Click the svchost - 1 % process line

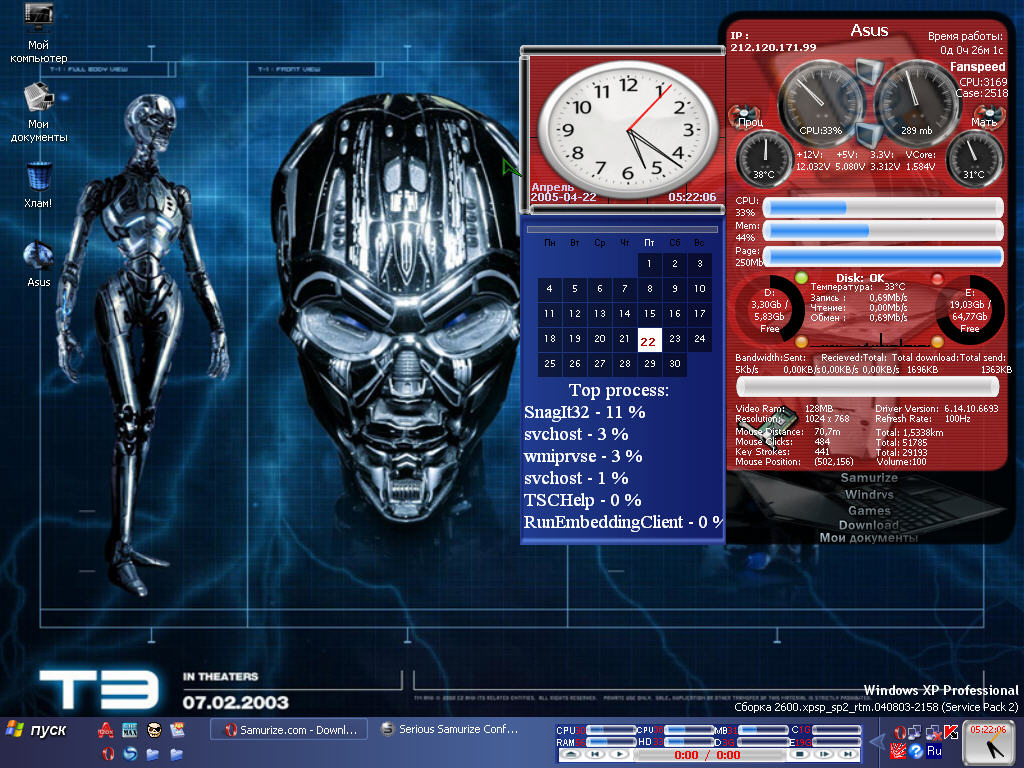(x=576, y=478)
